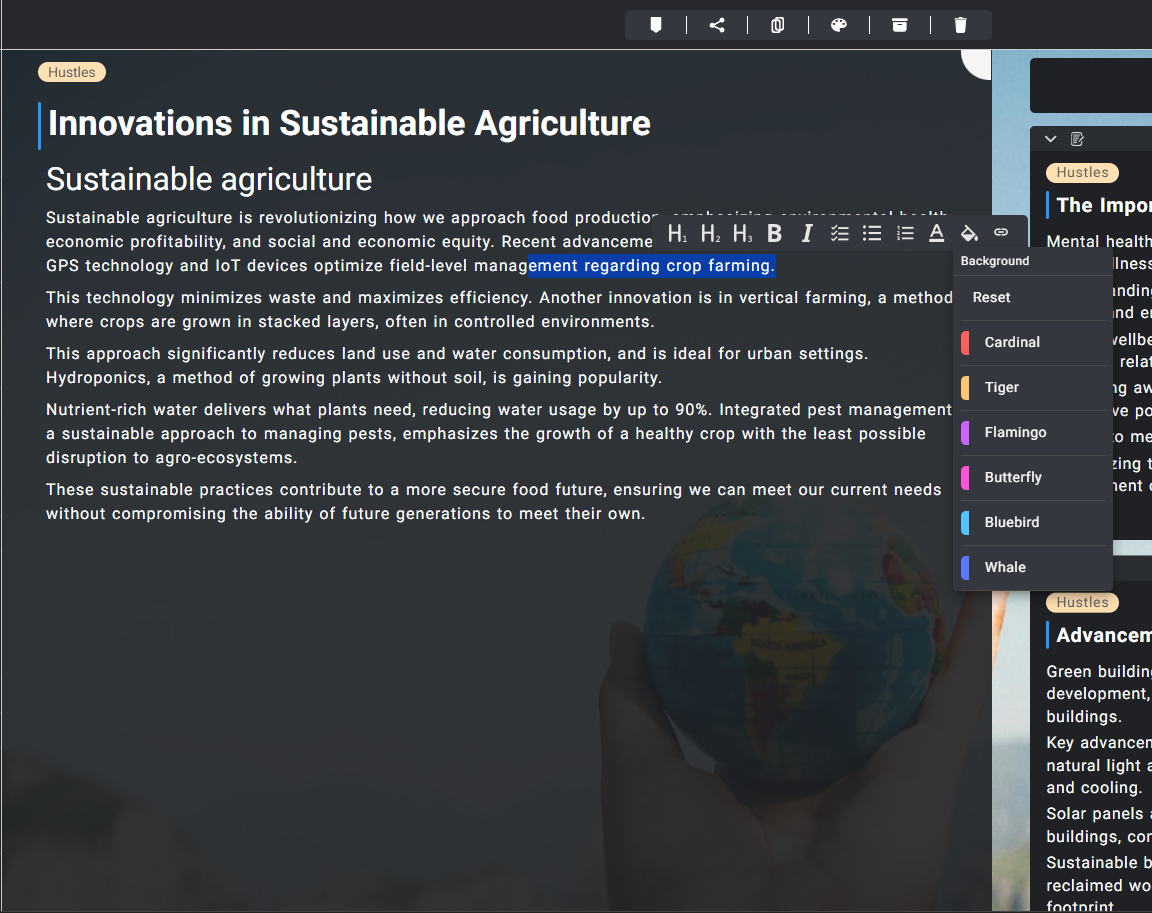Image resolution: width=1152 pixels, height=913 pixels.
Task: Click the Hustles tag above 'Advancem' note
Action: coord(1082,602)
